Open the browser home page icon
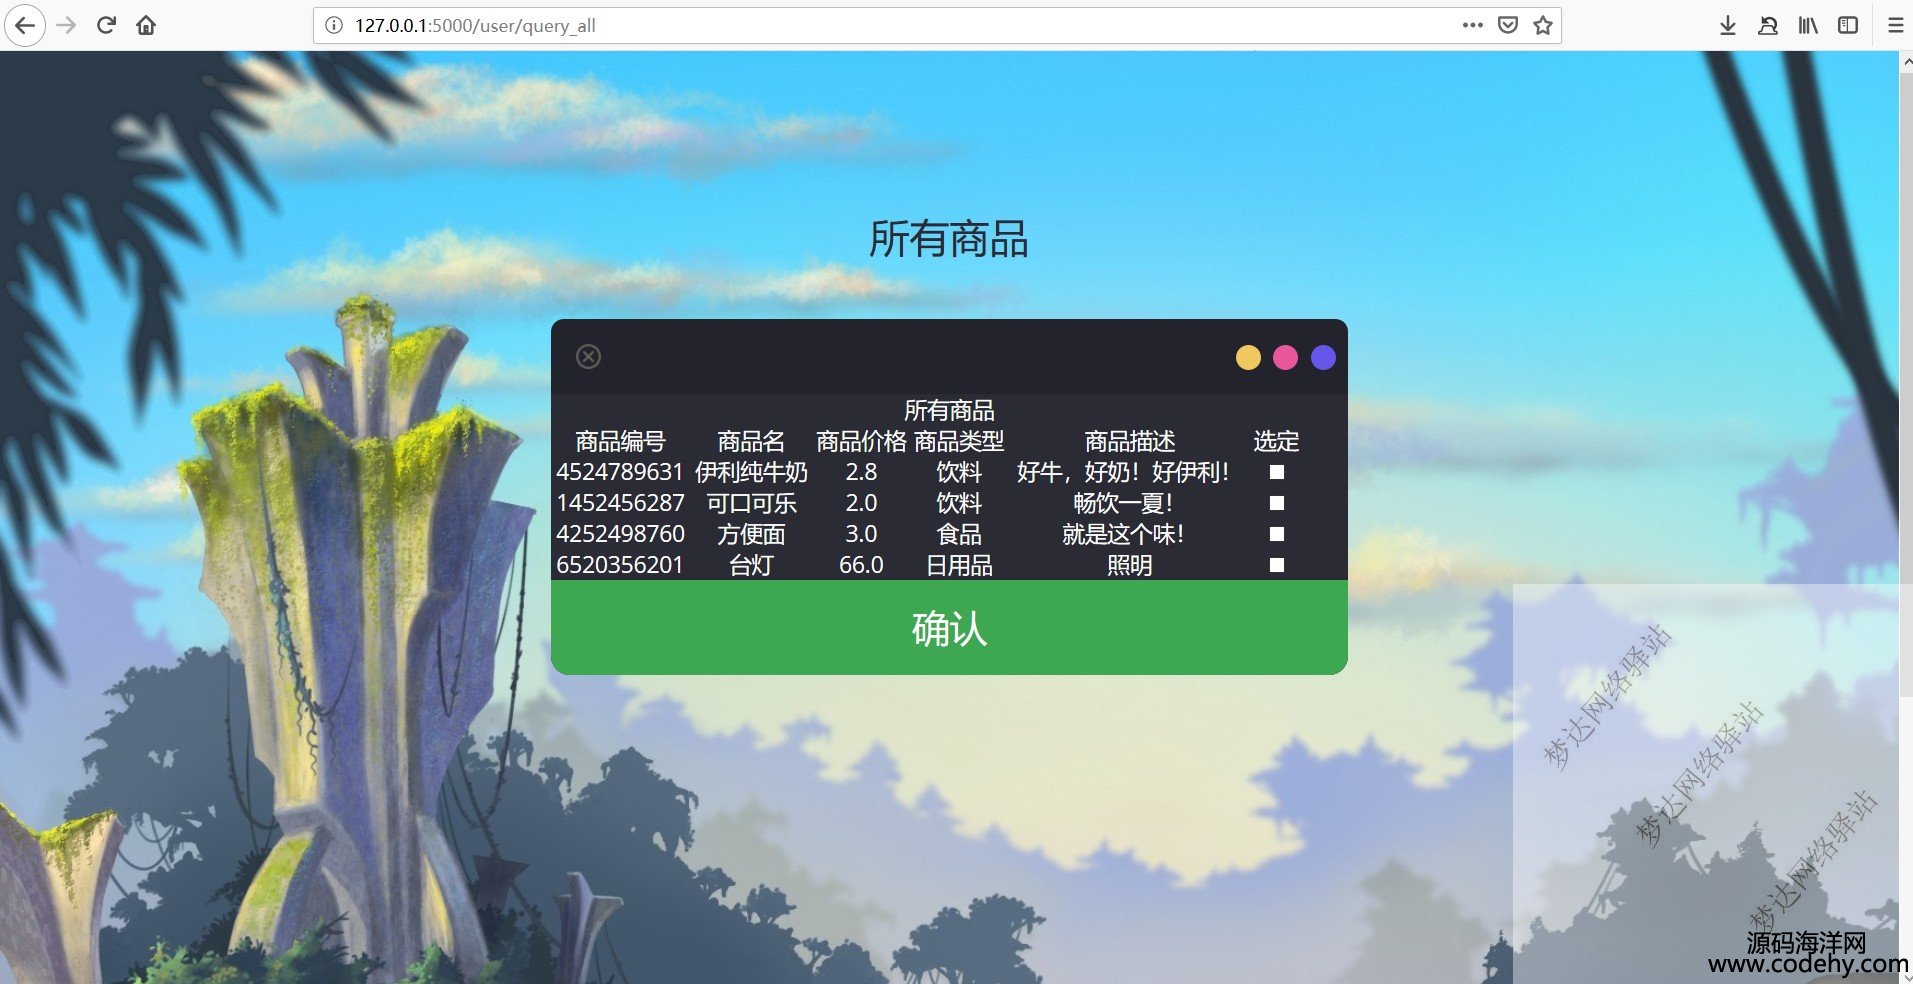 point(146,25)
